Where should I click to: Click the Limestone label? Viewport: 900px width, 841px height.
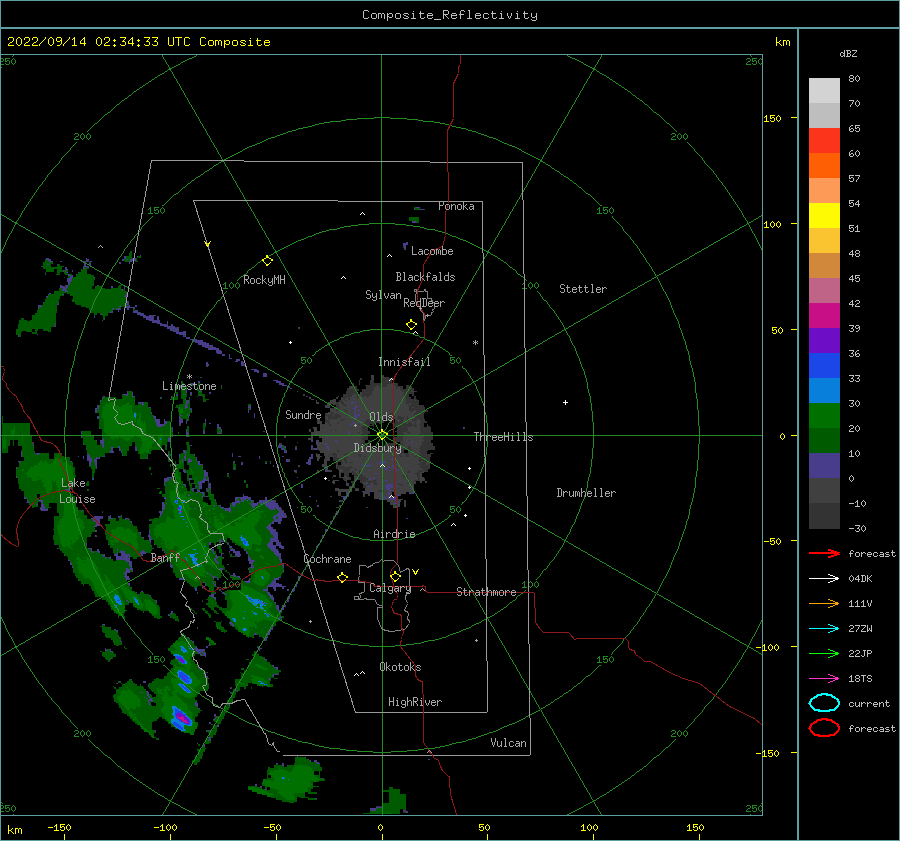[x=189, y=386]
